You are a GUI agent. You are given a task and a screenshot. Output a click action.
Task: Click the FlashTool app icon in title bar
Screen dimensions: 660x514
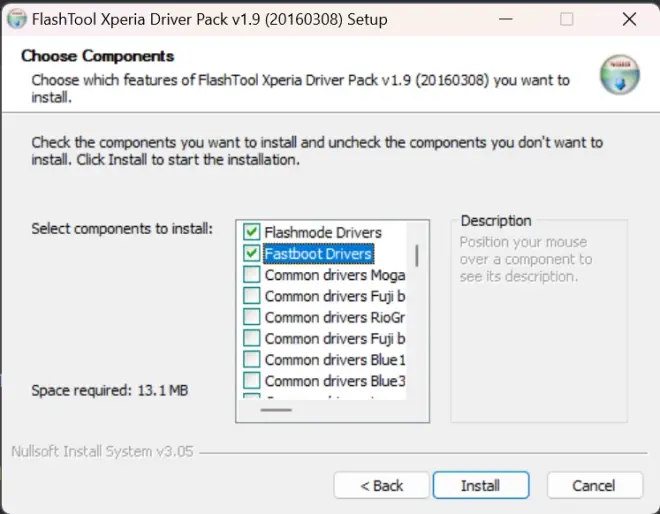click(x=17, y=19)
